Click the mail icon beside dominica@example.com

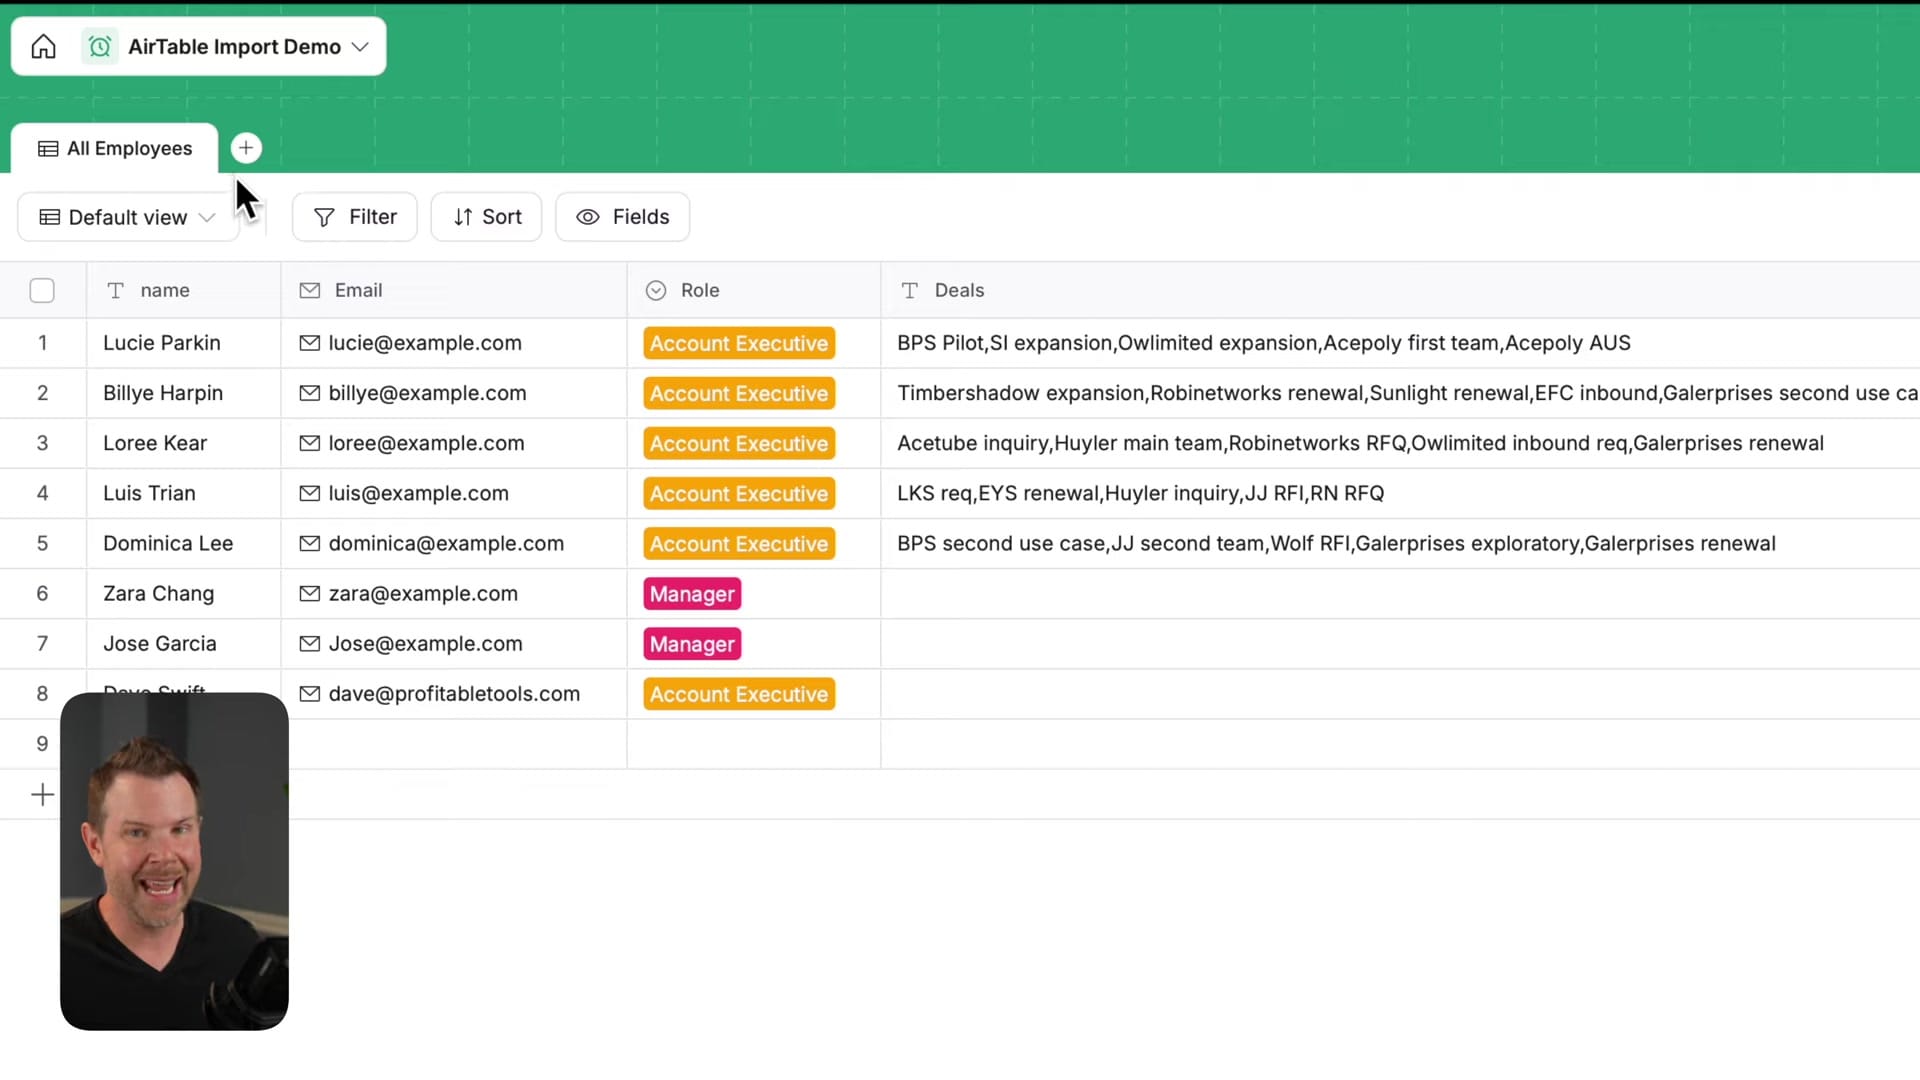click(x=310, y=544)
